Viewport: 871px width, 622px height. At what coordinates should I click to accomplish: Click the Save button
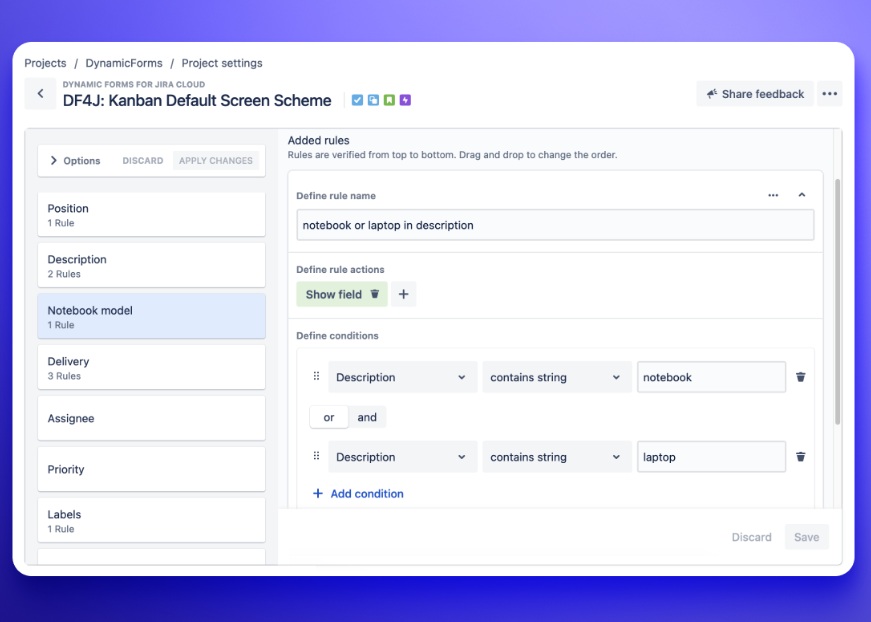806,537
